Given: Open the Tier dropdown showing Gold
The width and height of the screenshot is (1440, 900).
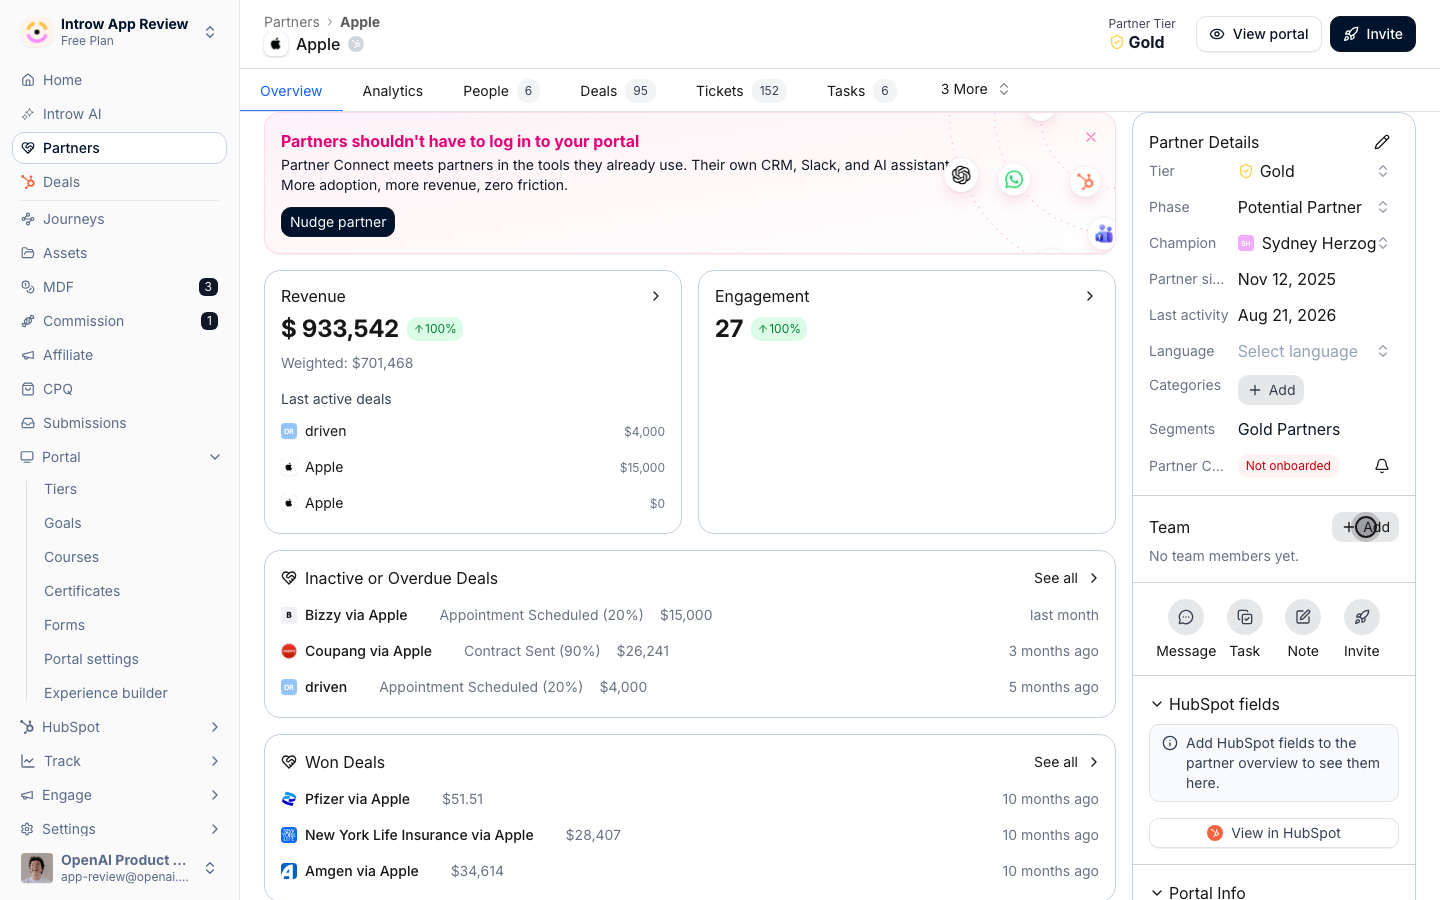Looking at the screenshot, I should (x=1314, y=171).
